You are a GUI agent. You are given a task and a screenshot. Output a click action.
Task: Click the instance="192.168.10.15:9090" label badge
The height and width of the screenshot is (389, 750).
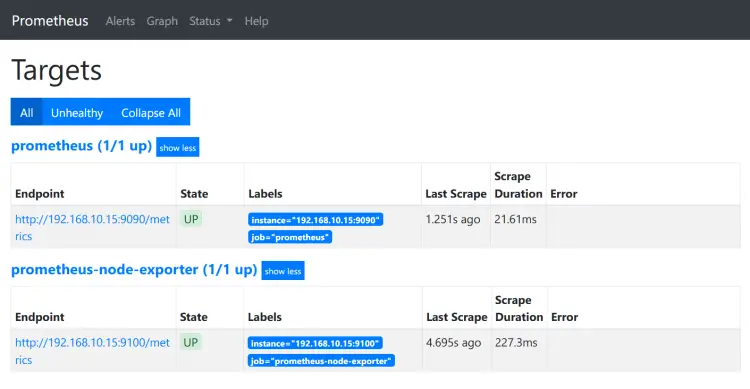(x=315, y=220)
